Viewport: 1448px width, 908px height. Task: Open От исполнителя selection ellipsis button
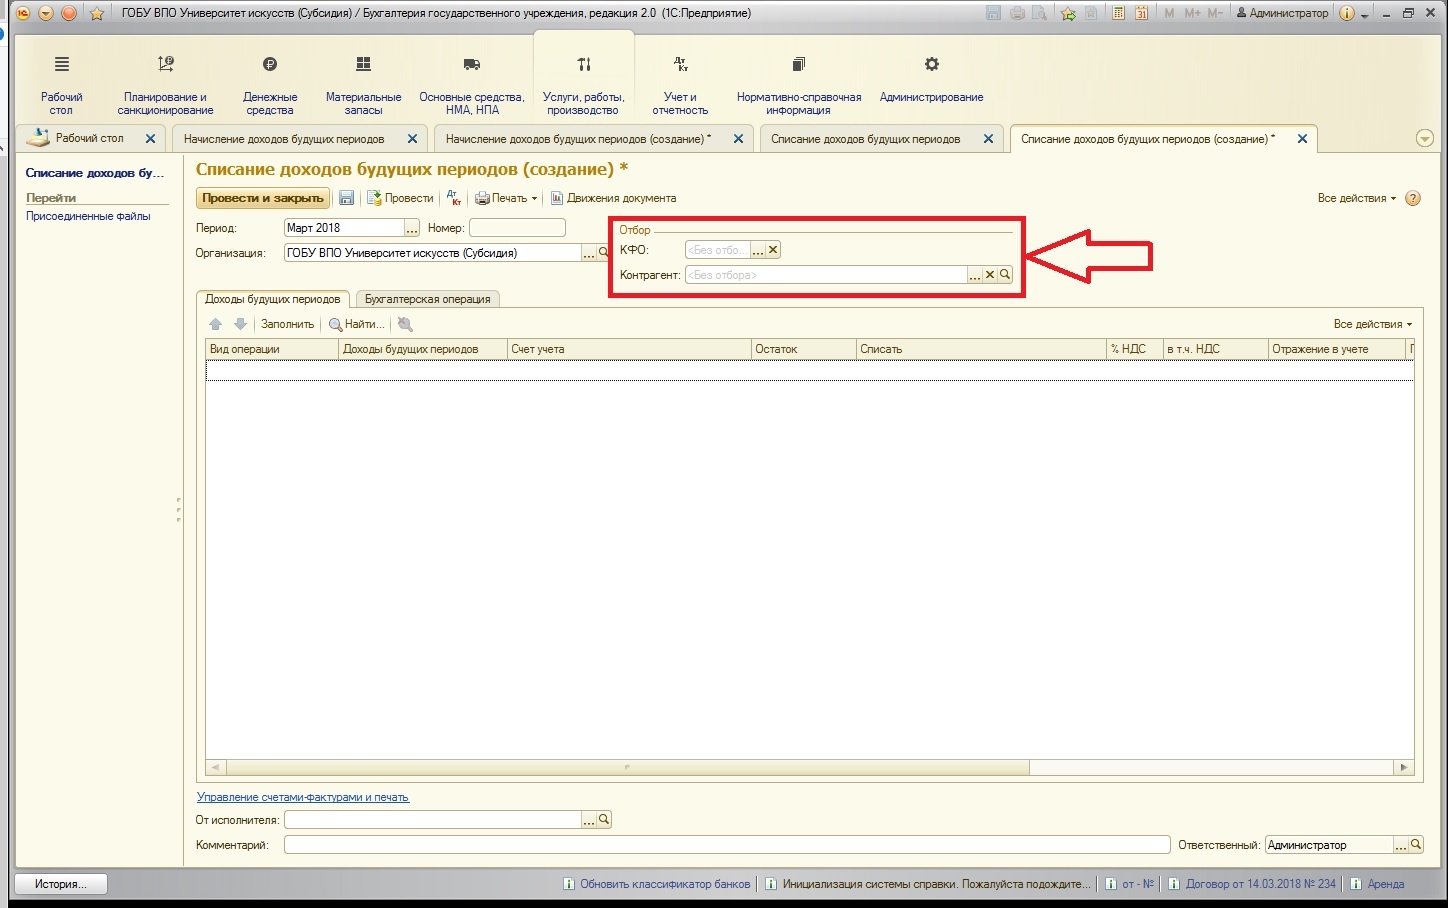589,820
